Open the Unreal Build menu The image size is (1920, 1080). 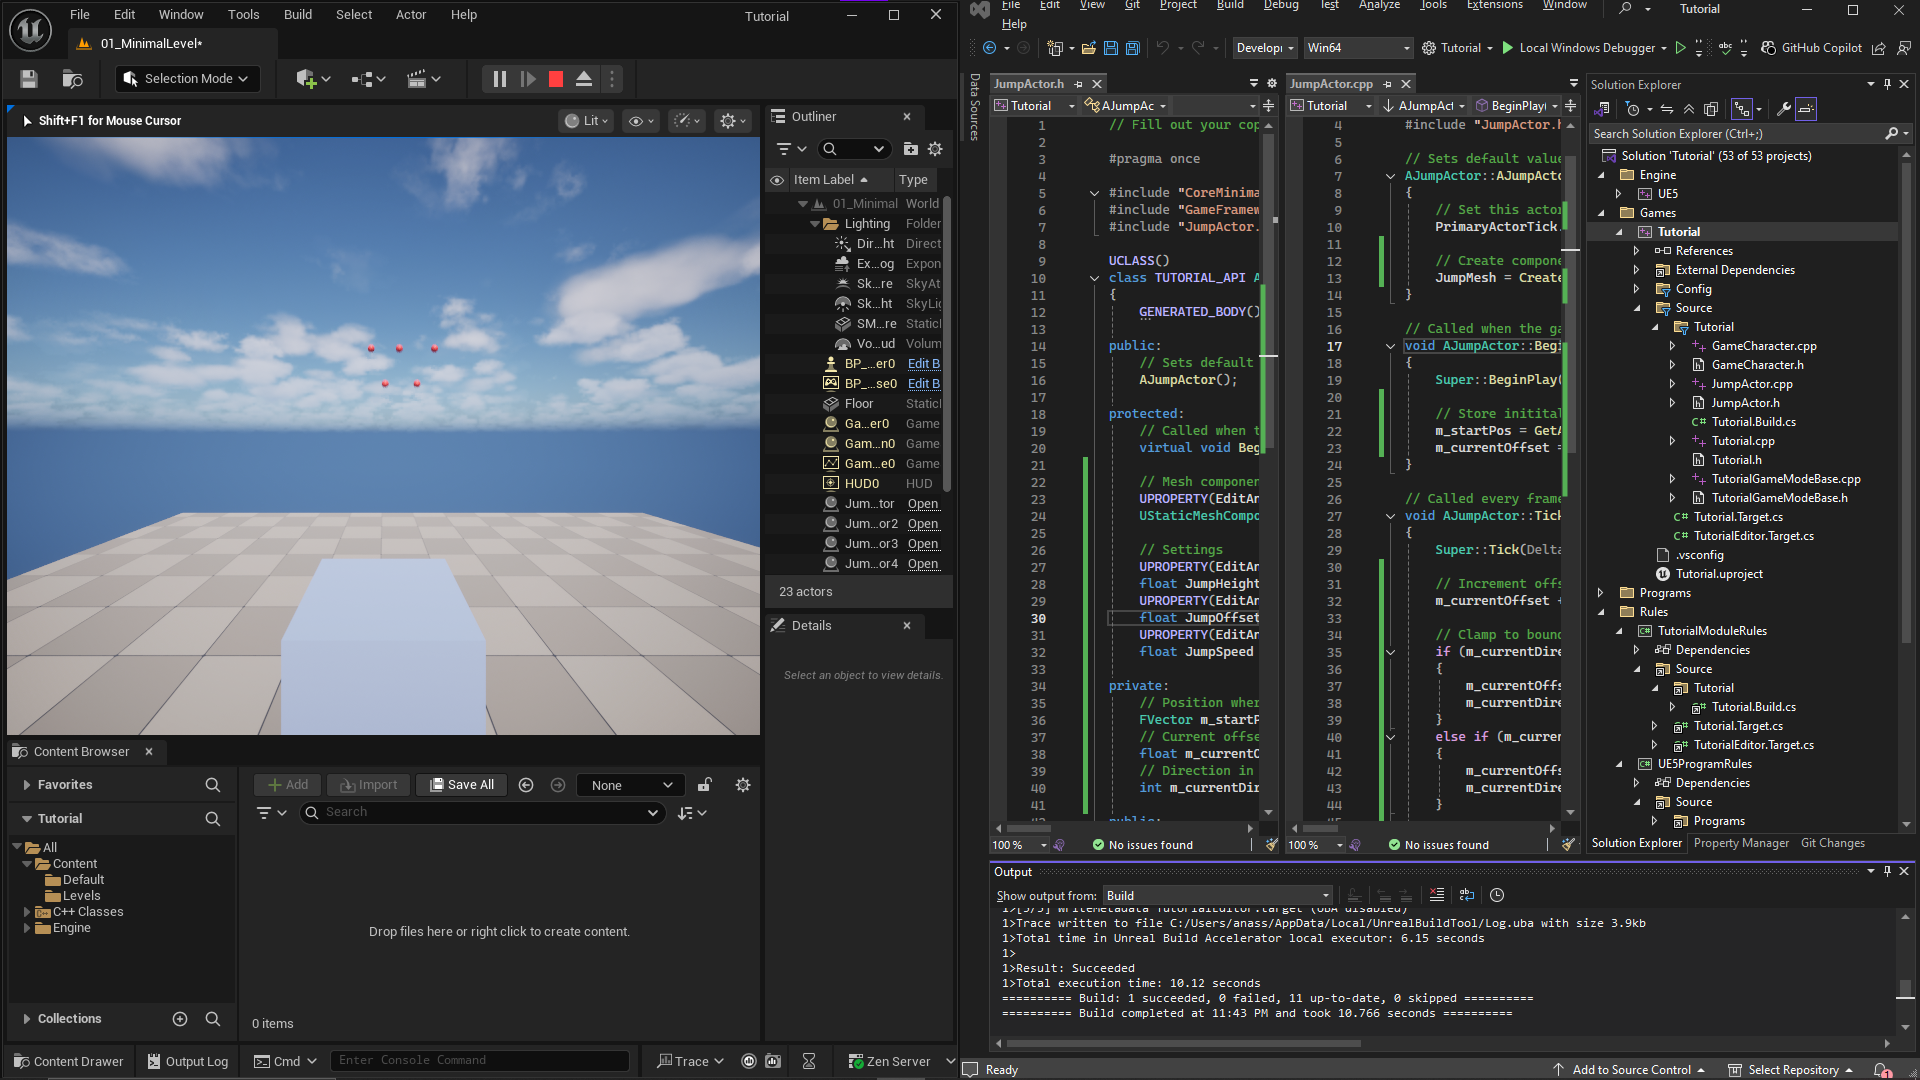tap(298, 15)
